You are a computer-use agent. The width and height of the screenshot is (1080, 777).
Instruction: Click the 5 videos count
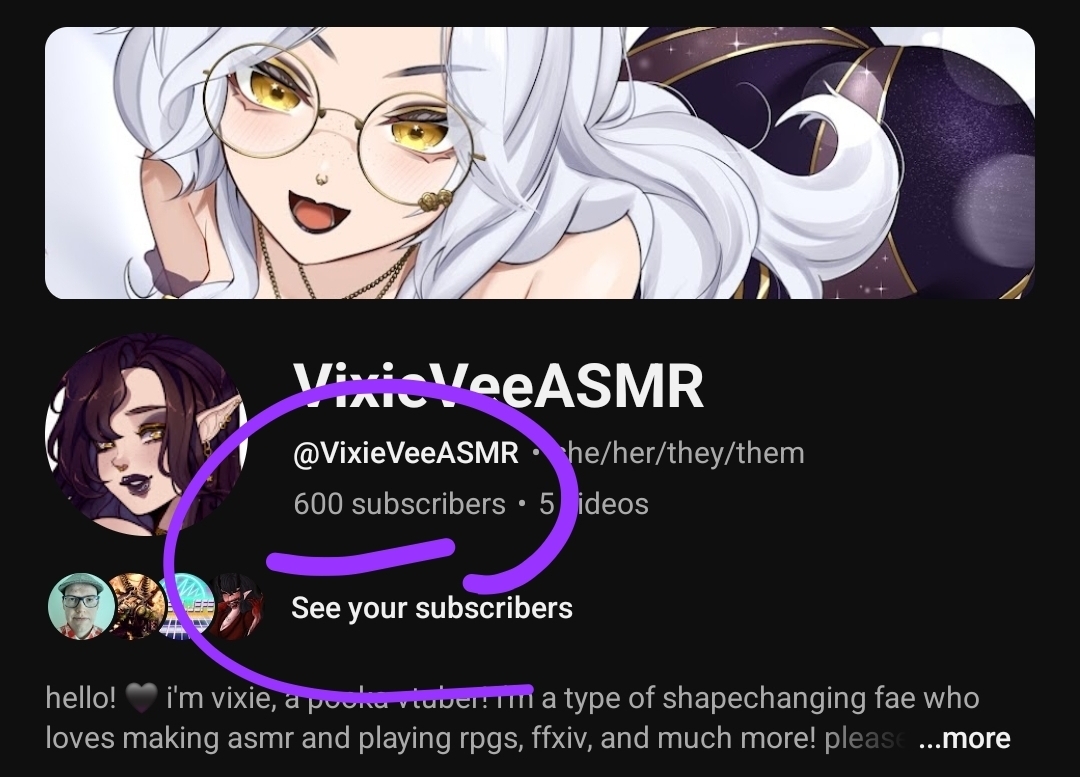[594, 504]
